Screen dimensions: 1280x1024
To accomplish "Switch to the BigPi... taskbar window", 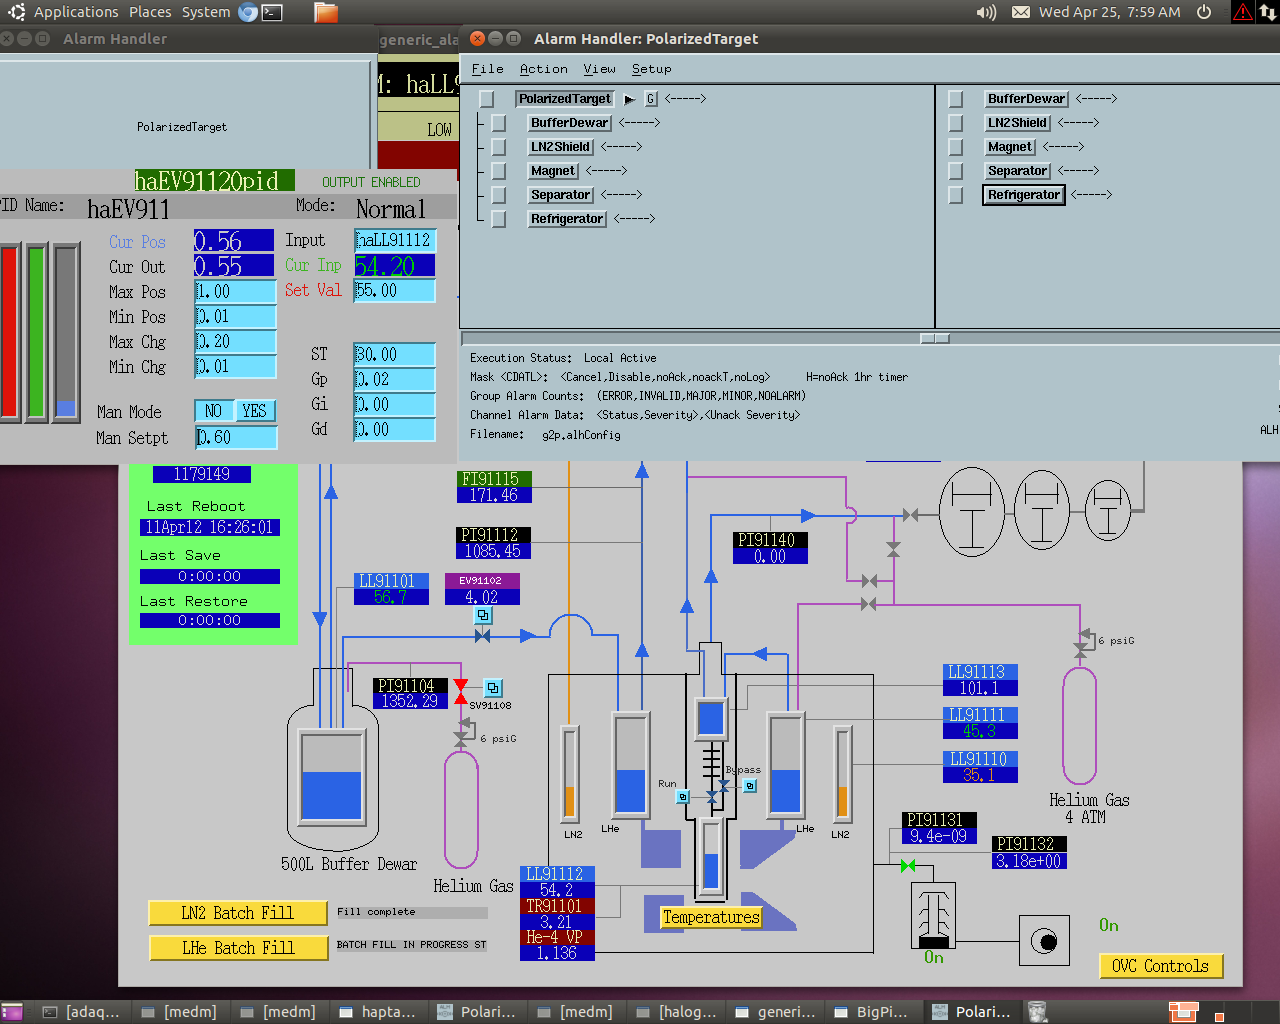I will [x=871, y=1012].
